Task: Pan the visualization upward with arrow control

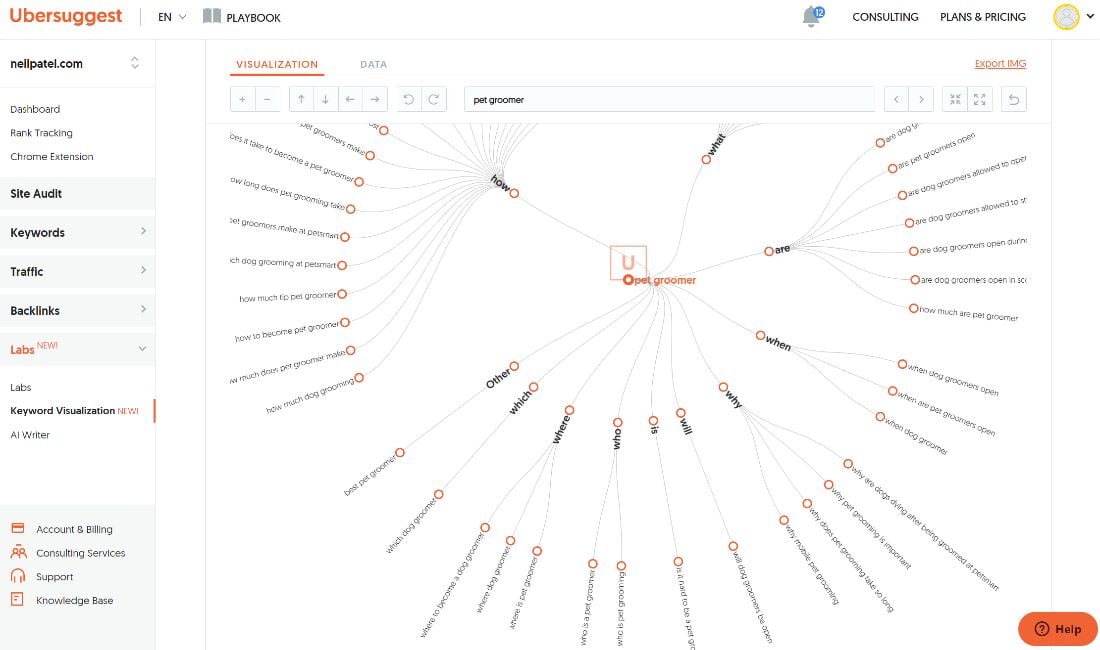Action: [301, 99]
